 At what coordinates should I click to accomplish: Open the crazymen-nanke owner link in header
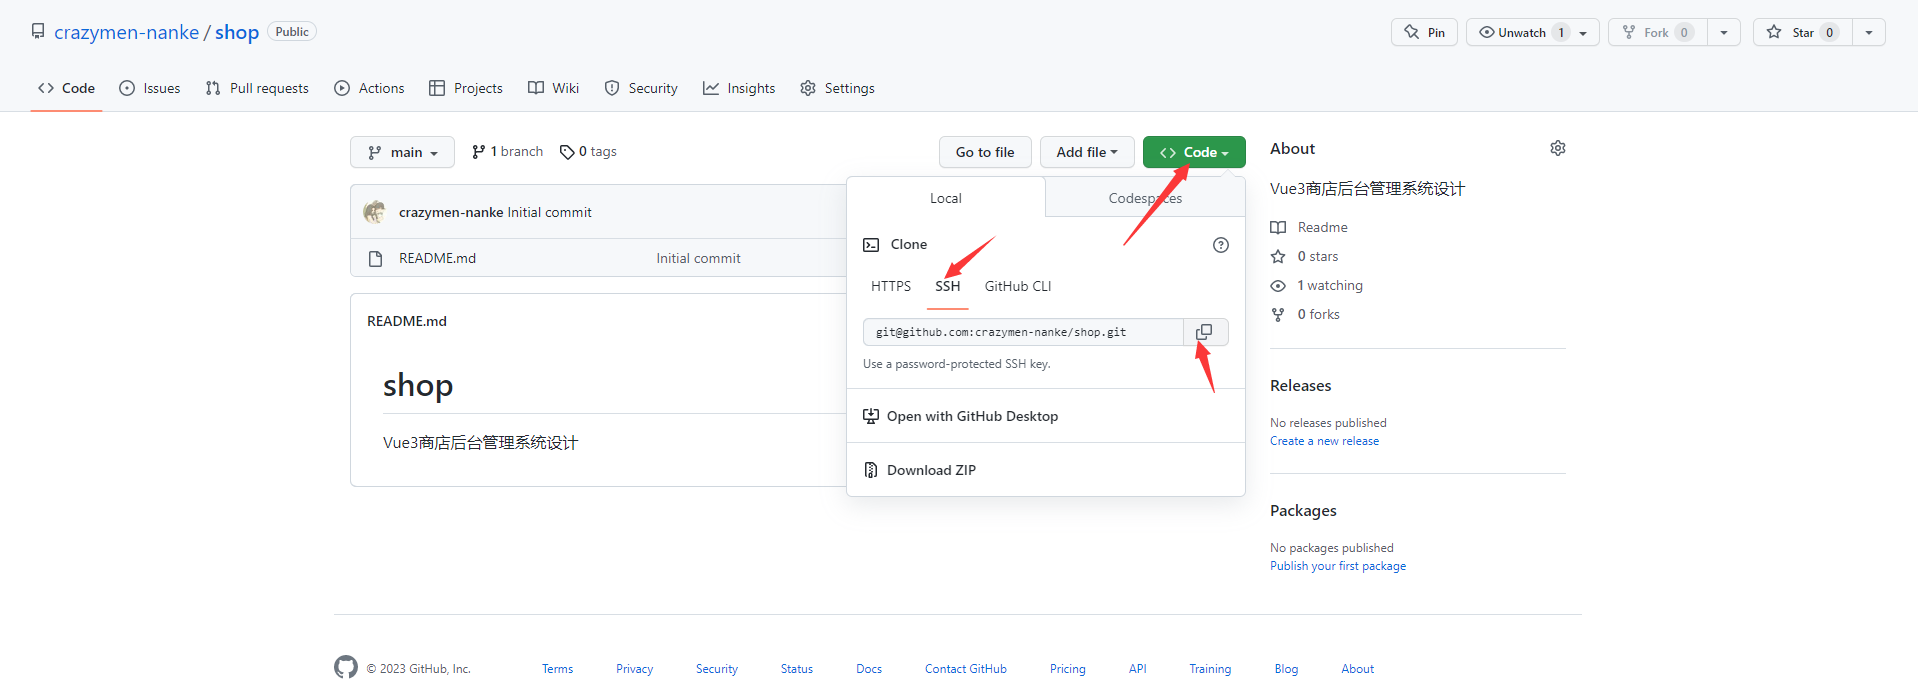127,32
